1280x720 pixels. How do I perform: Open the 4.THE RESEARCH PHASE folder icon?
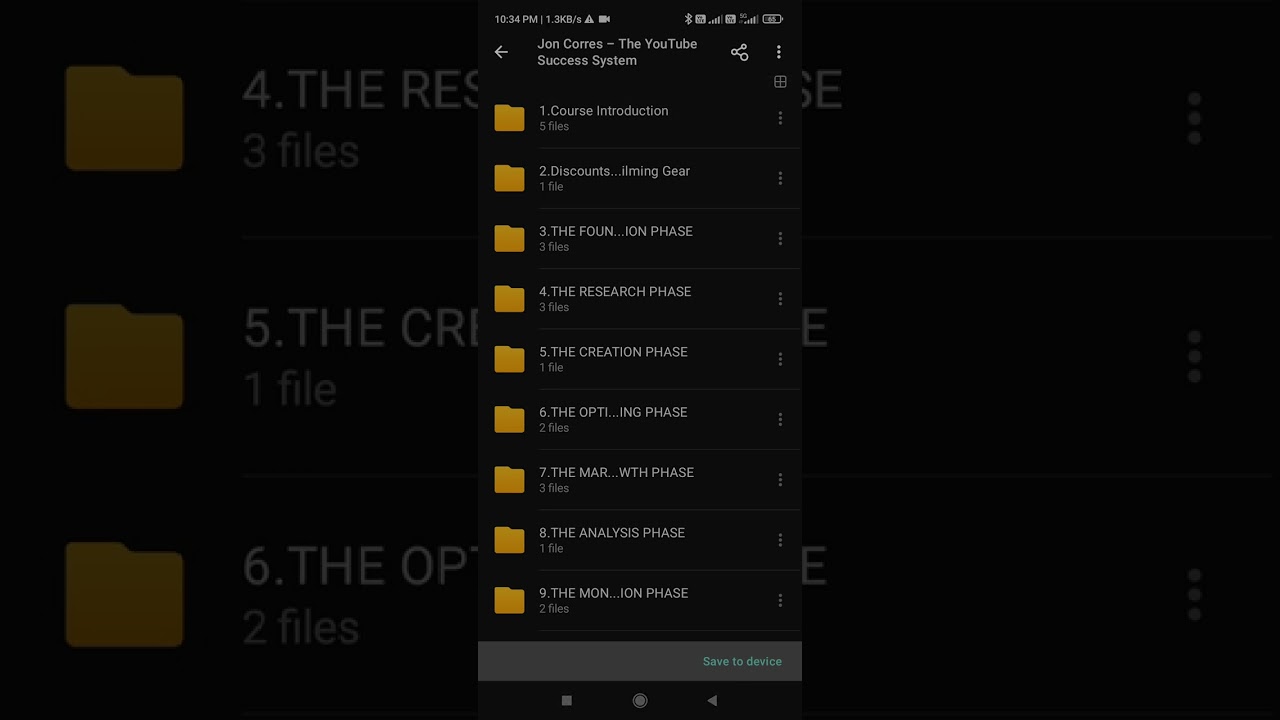pyautogui.click(x=509, y=299)
